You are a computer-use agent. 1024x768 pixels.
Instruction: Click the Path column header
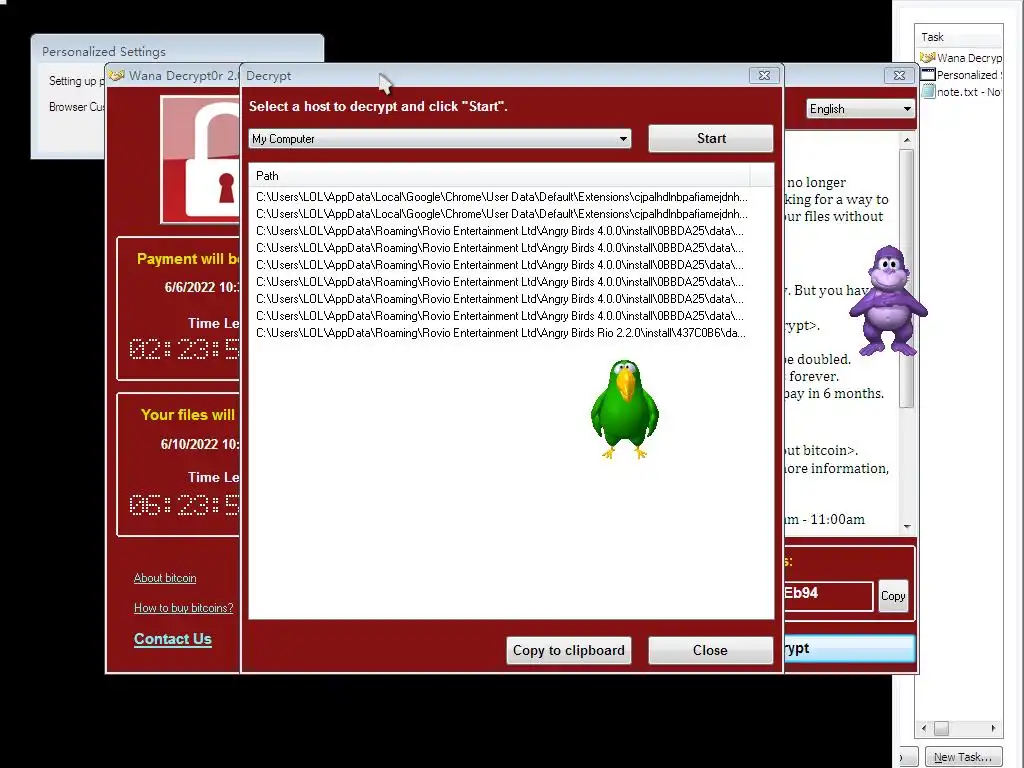(x=500, y=176)
